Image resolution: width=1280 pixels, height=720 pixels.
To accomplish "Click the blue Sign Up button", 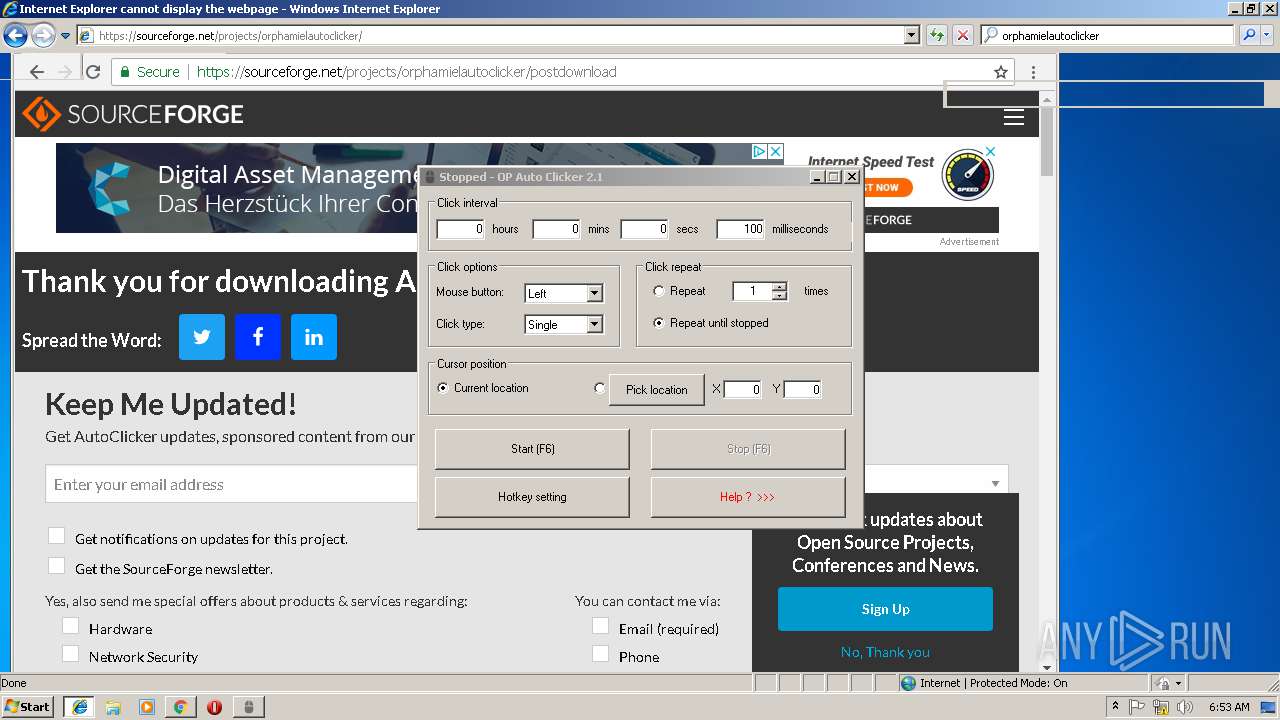I will click(x=885, y=609).
